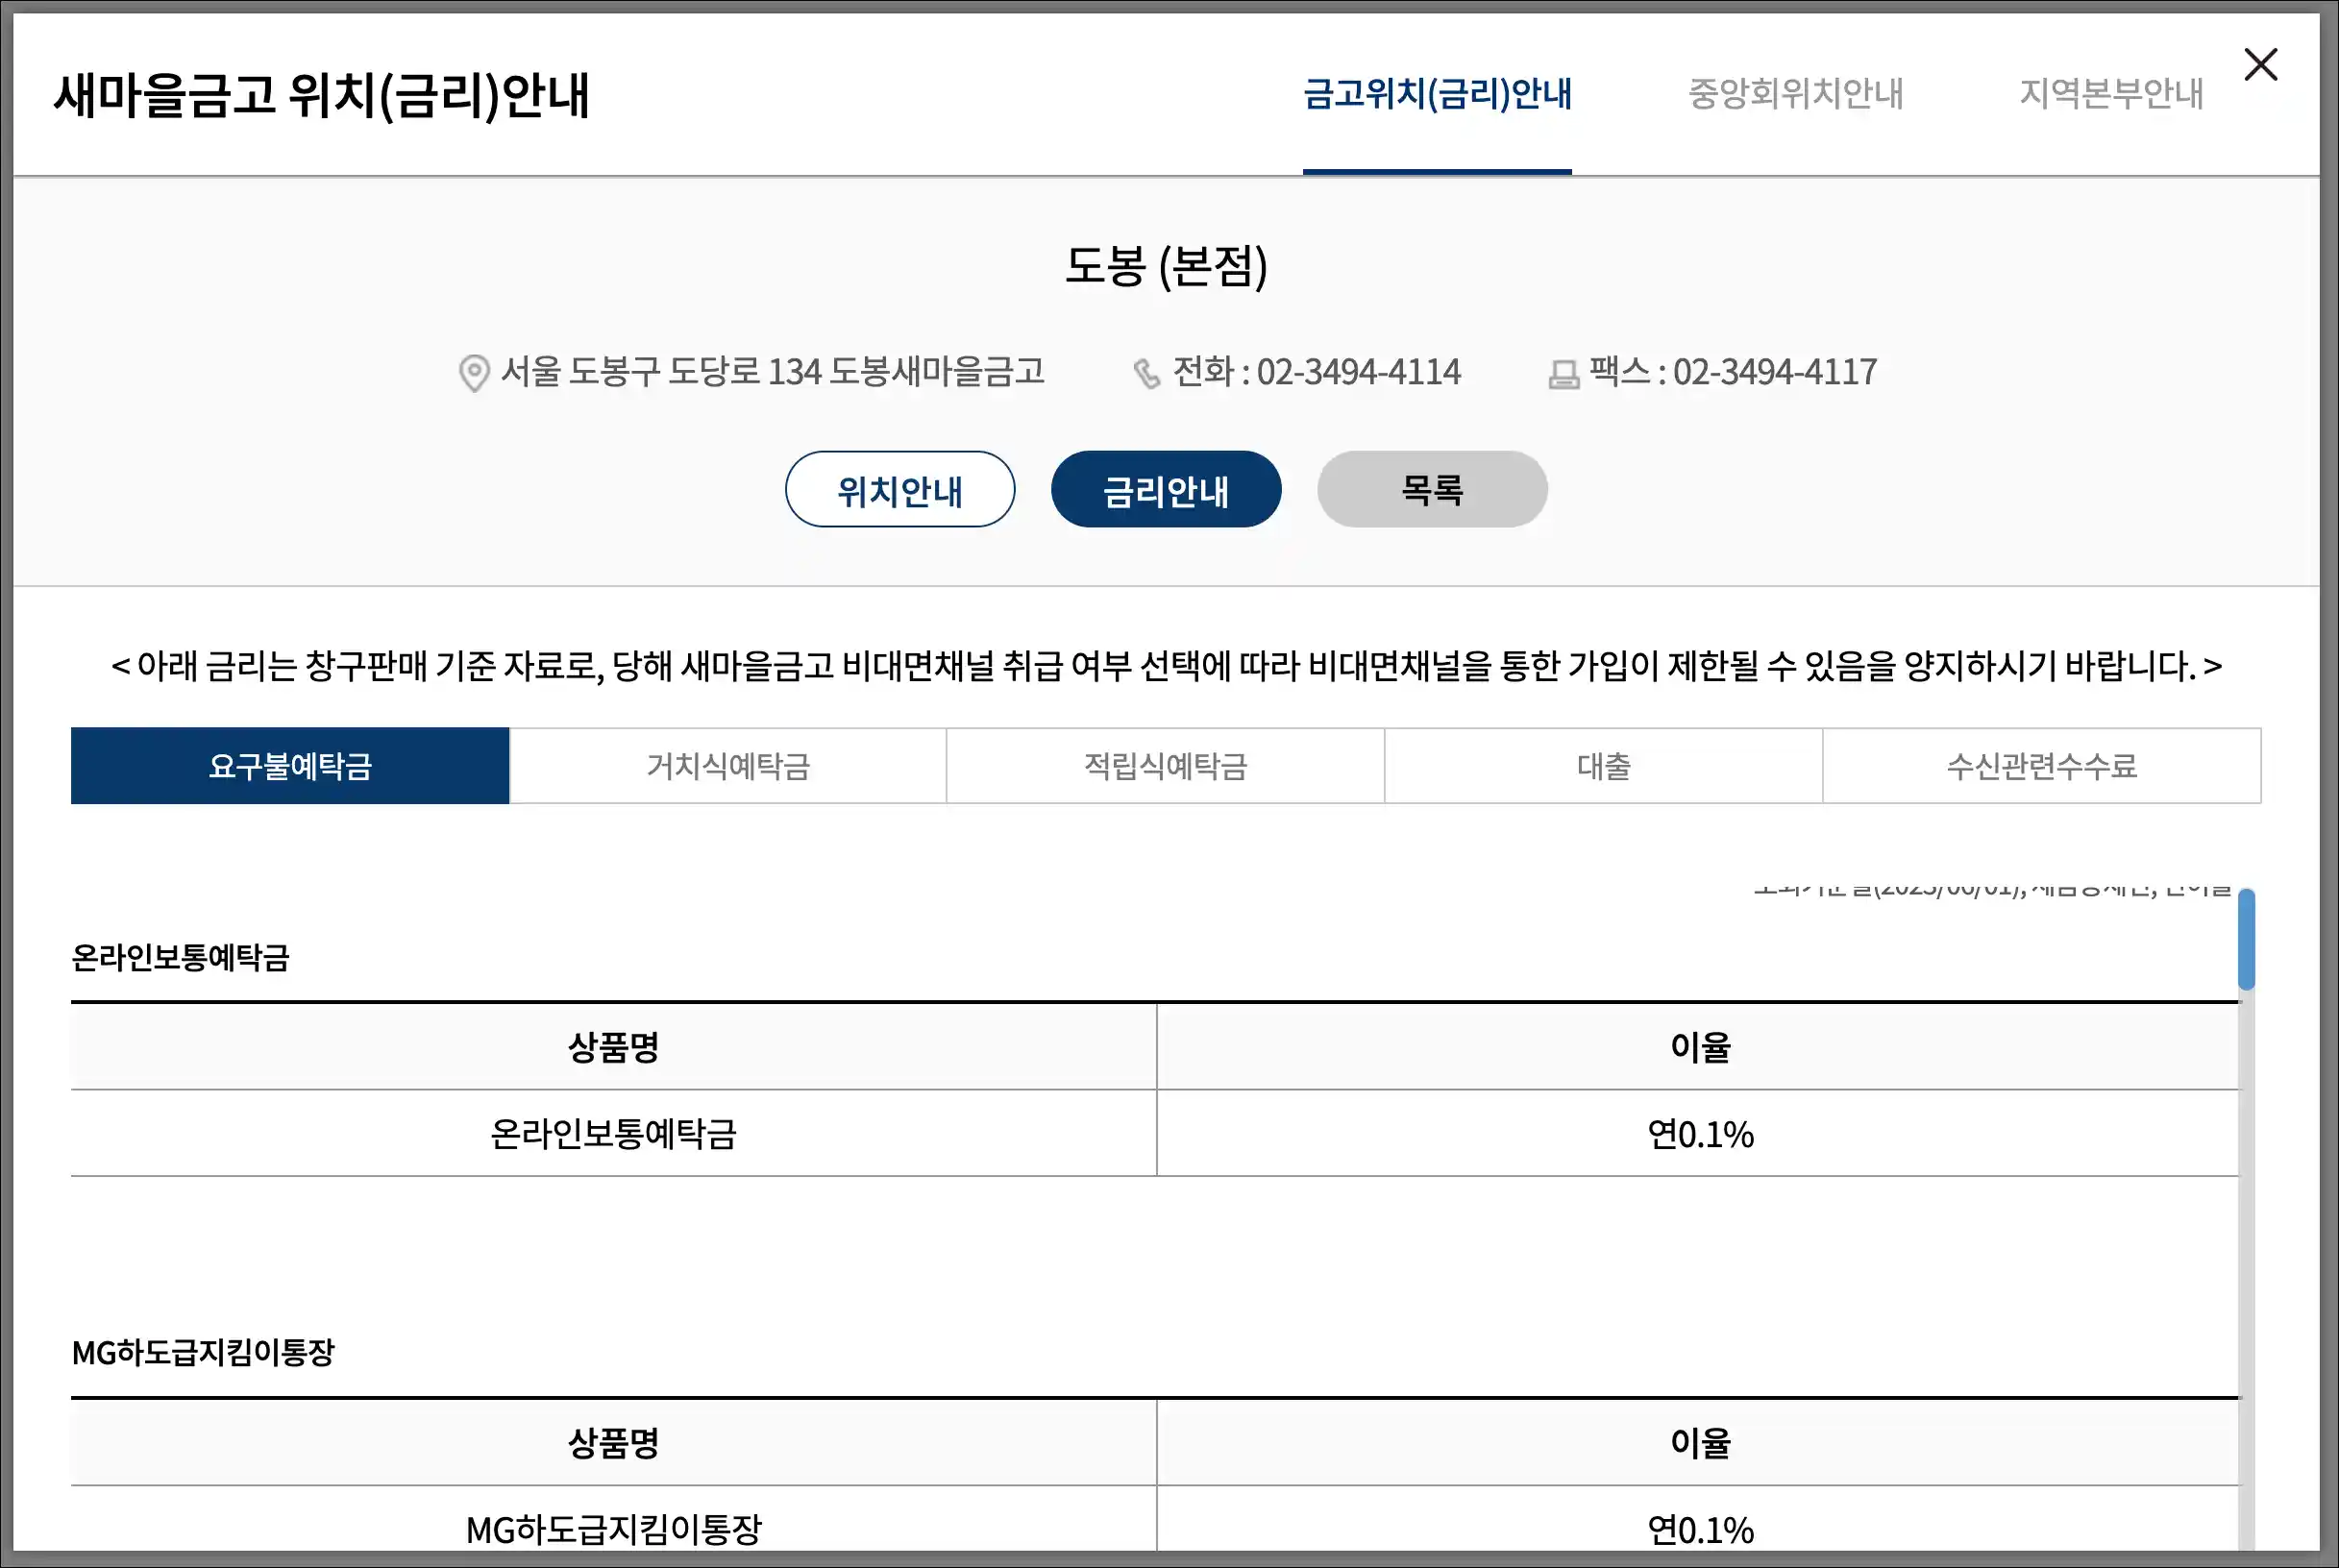Click the MG하도급지킴이통장 section heading

click(203, 1353)
